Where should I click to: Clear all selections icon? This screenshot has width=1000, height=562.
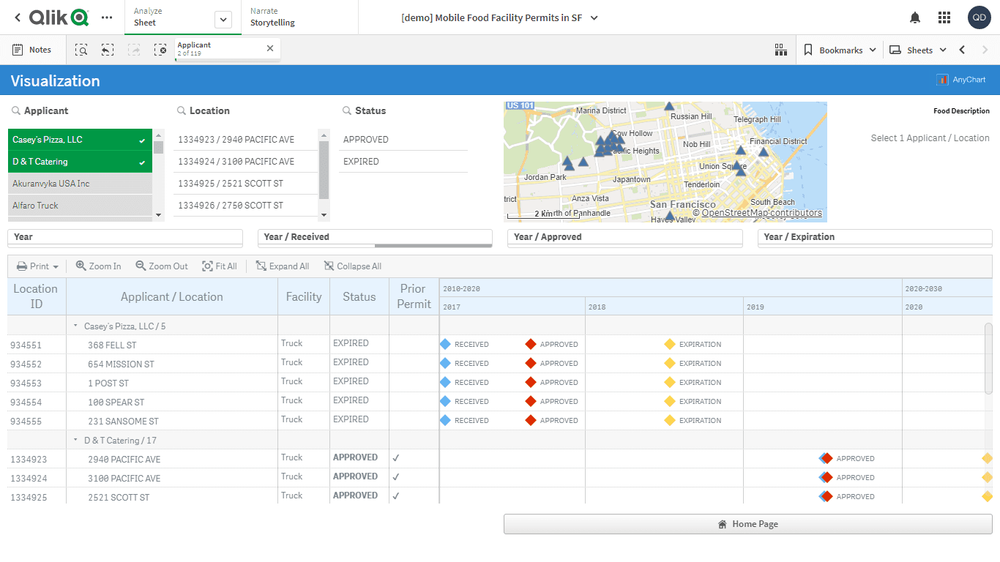[x=160, y=50]
